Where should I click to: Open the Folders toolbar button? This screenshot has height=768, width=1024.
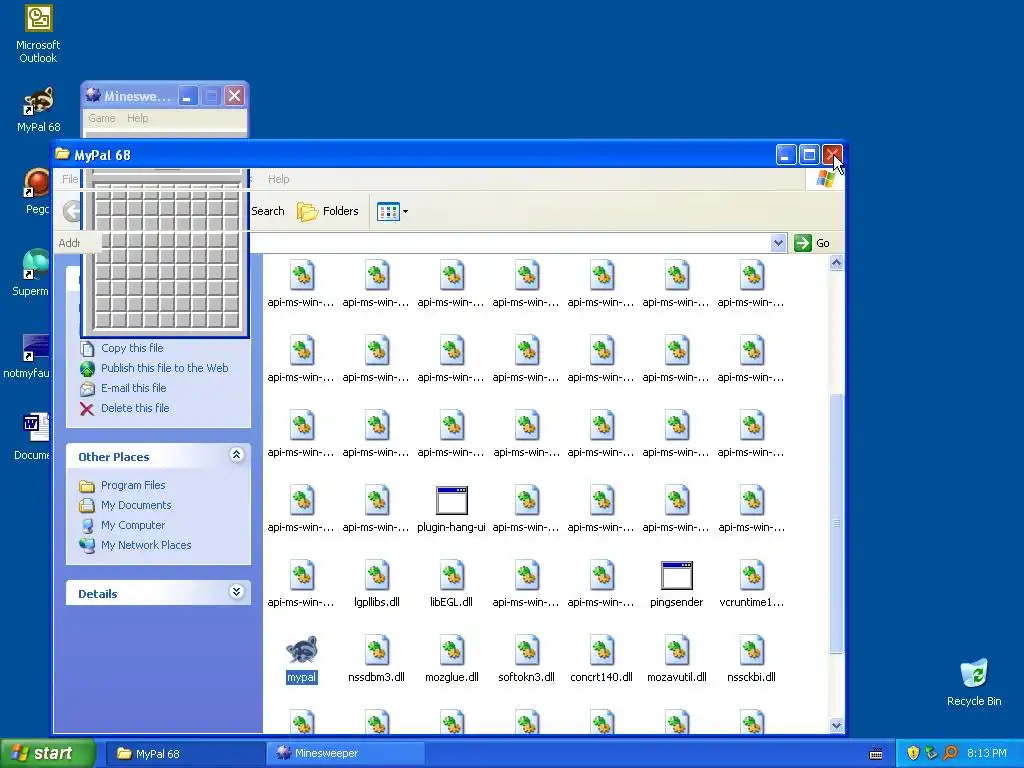tap(328, 211)
